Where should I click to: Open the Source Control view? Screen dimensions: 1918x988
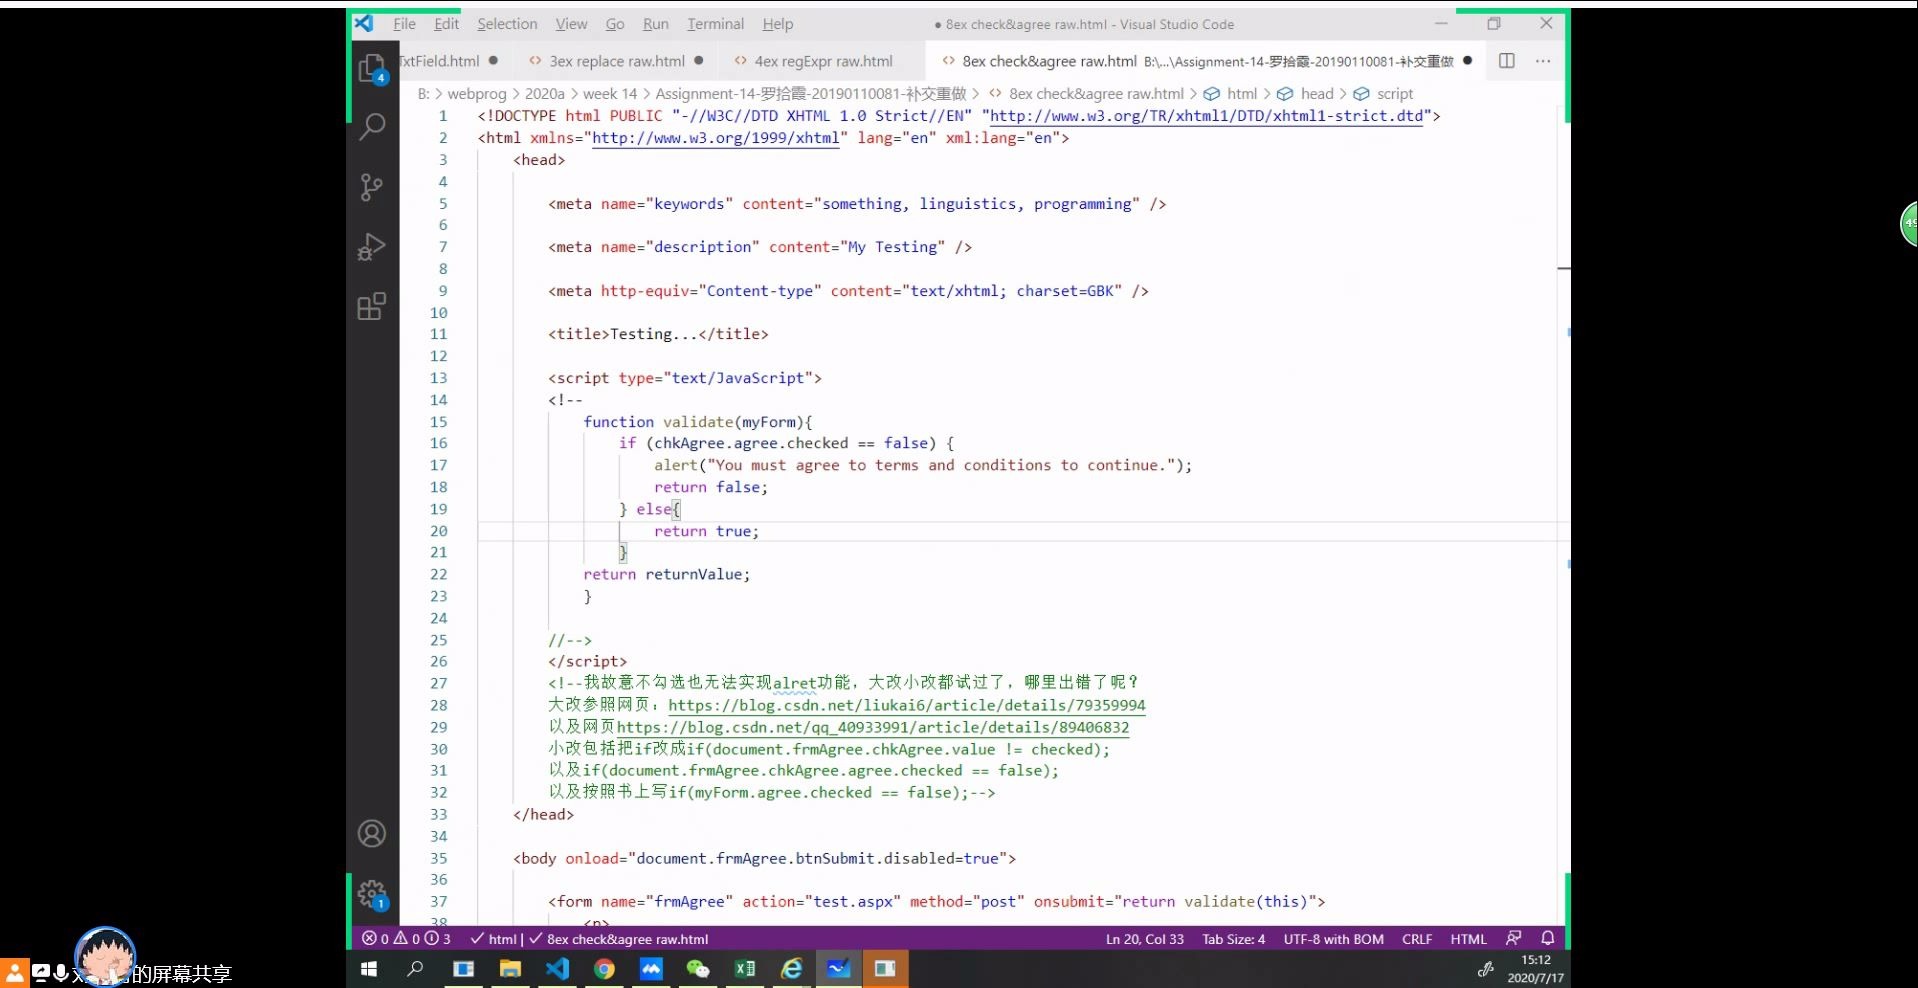[x=371, y=187]
